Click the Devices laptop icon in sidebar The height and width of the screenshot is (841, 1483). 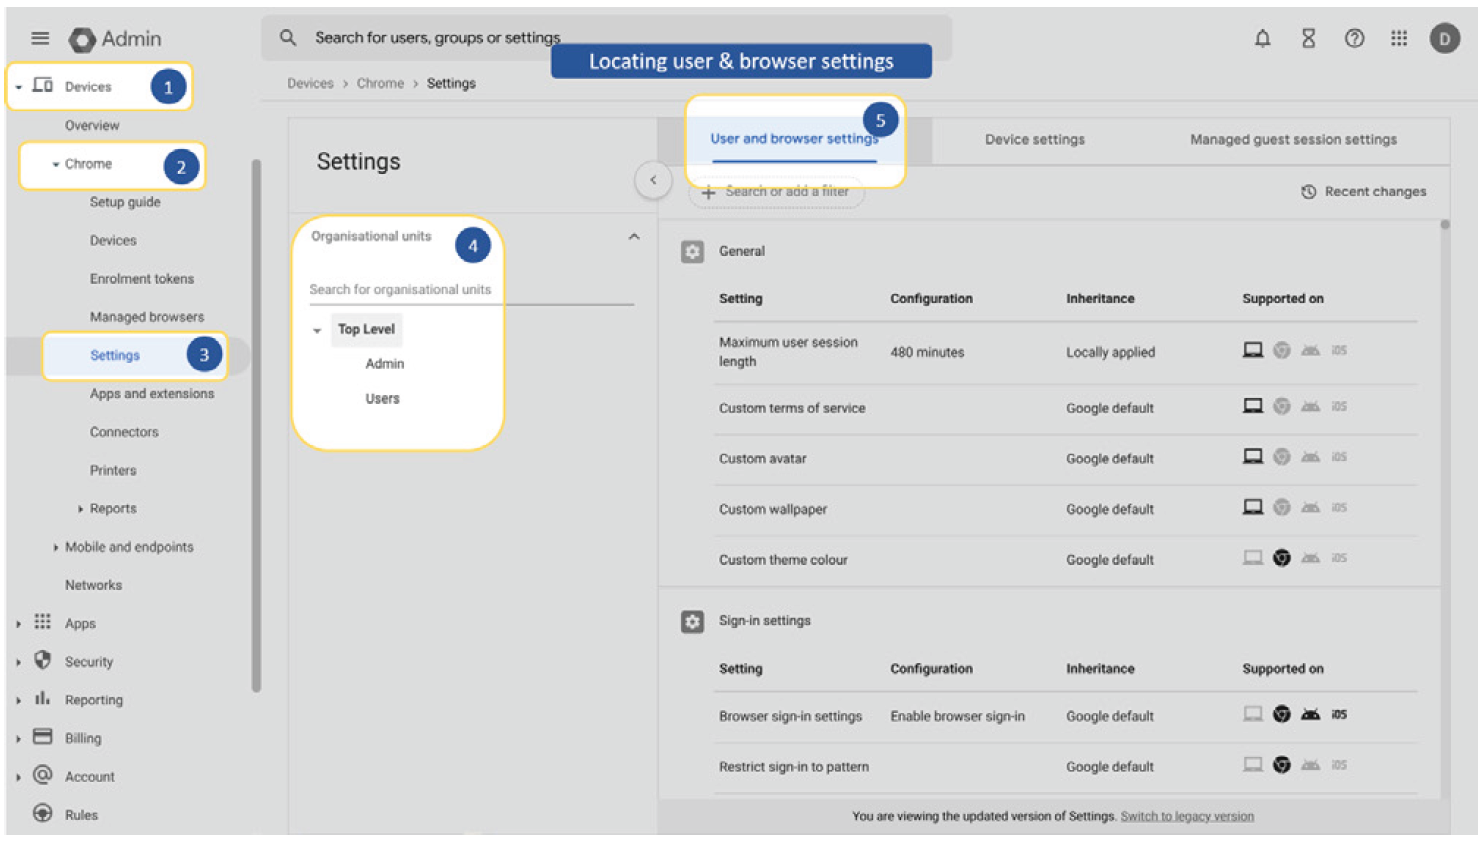tap(42, 85)
